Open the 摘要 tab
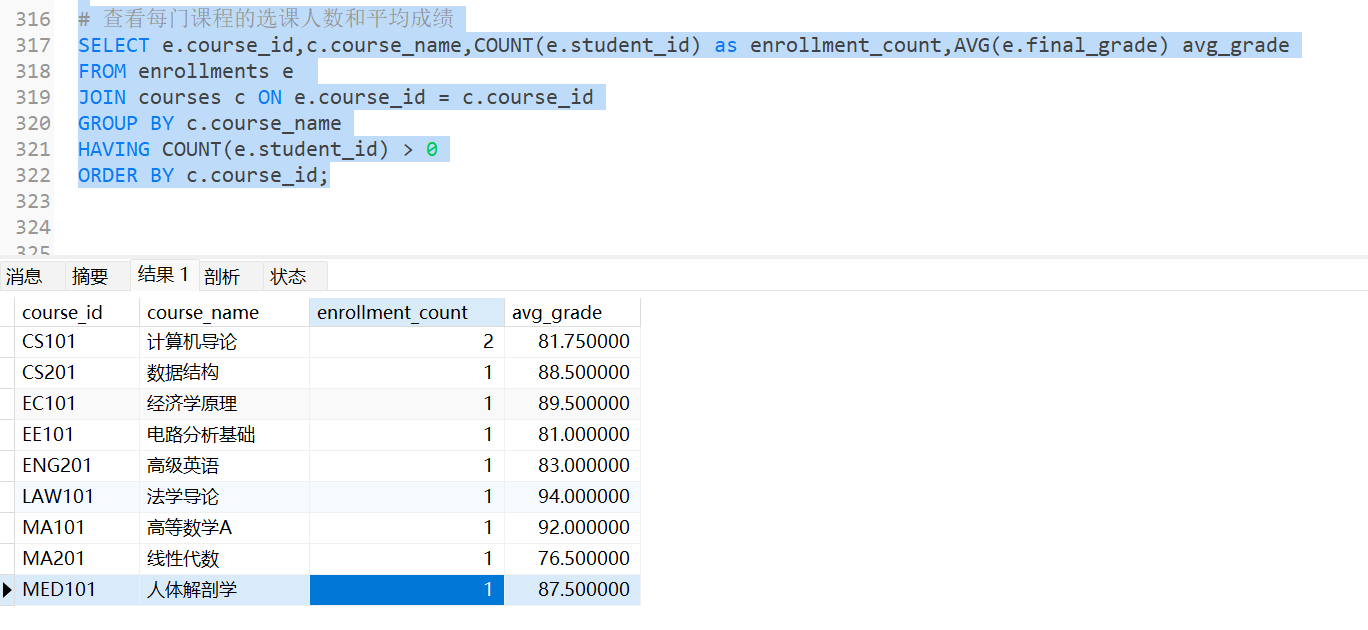1368x630 pixels. pos(90,277)
